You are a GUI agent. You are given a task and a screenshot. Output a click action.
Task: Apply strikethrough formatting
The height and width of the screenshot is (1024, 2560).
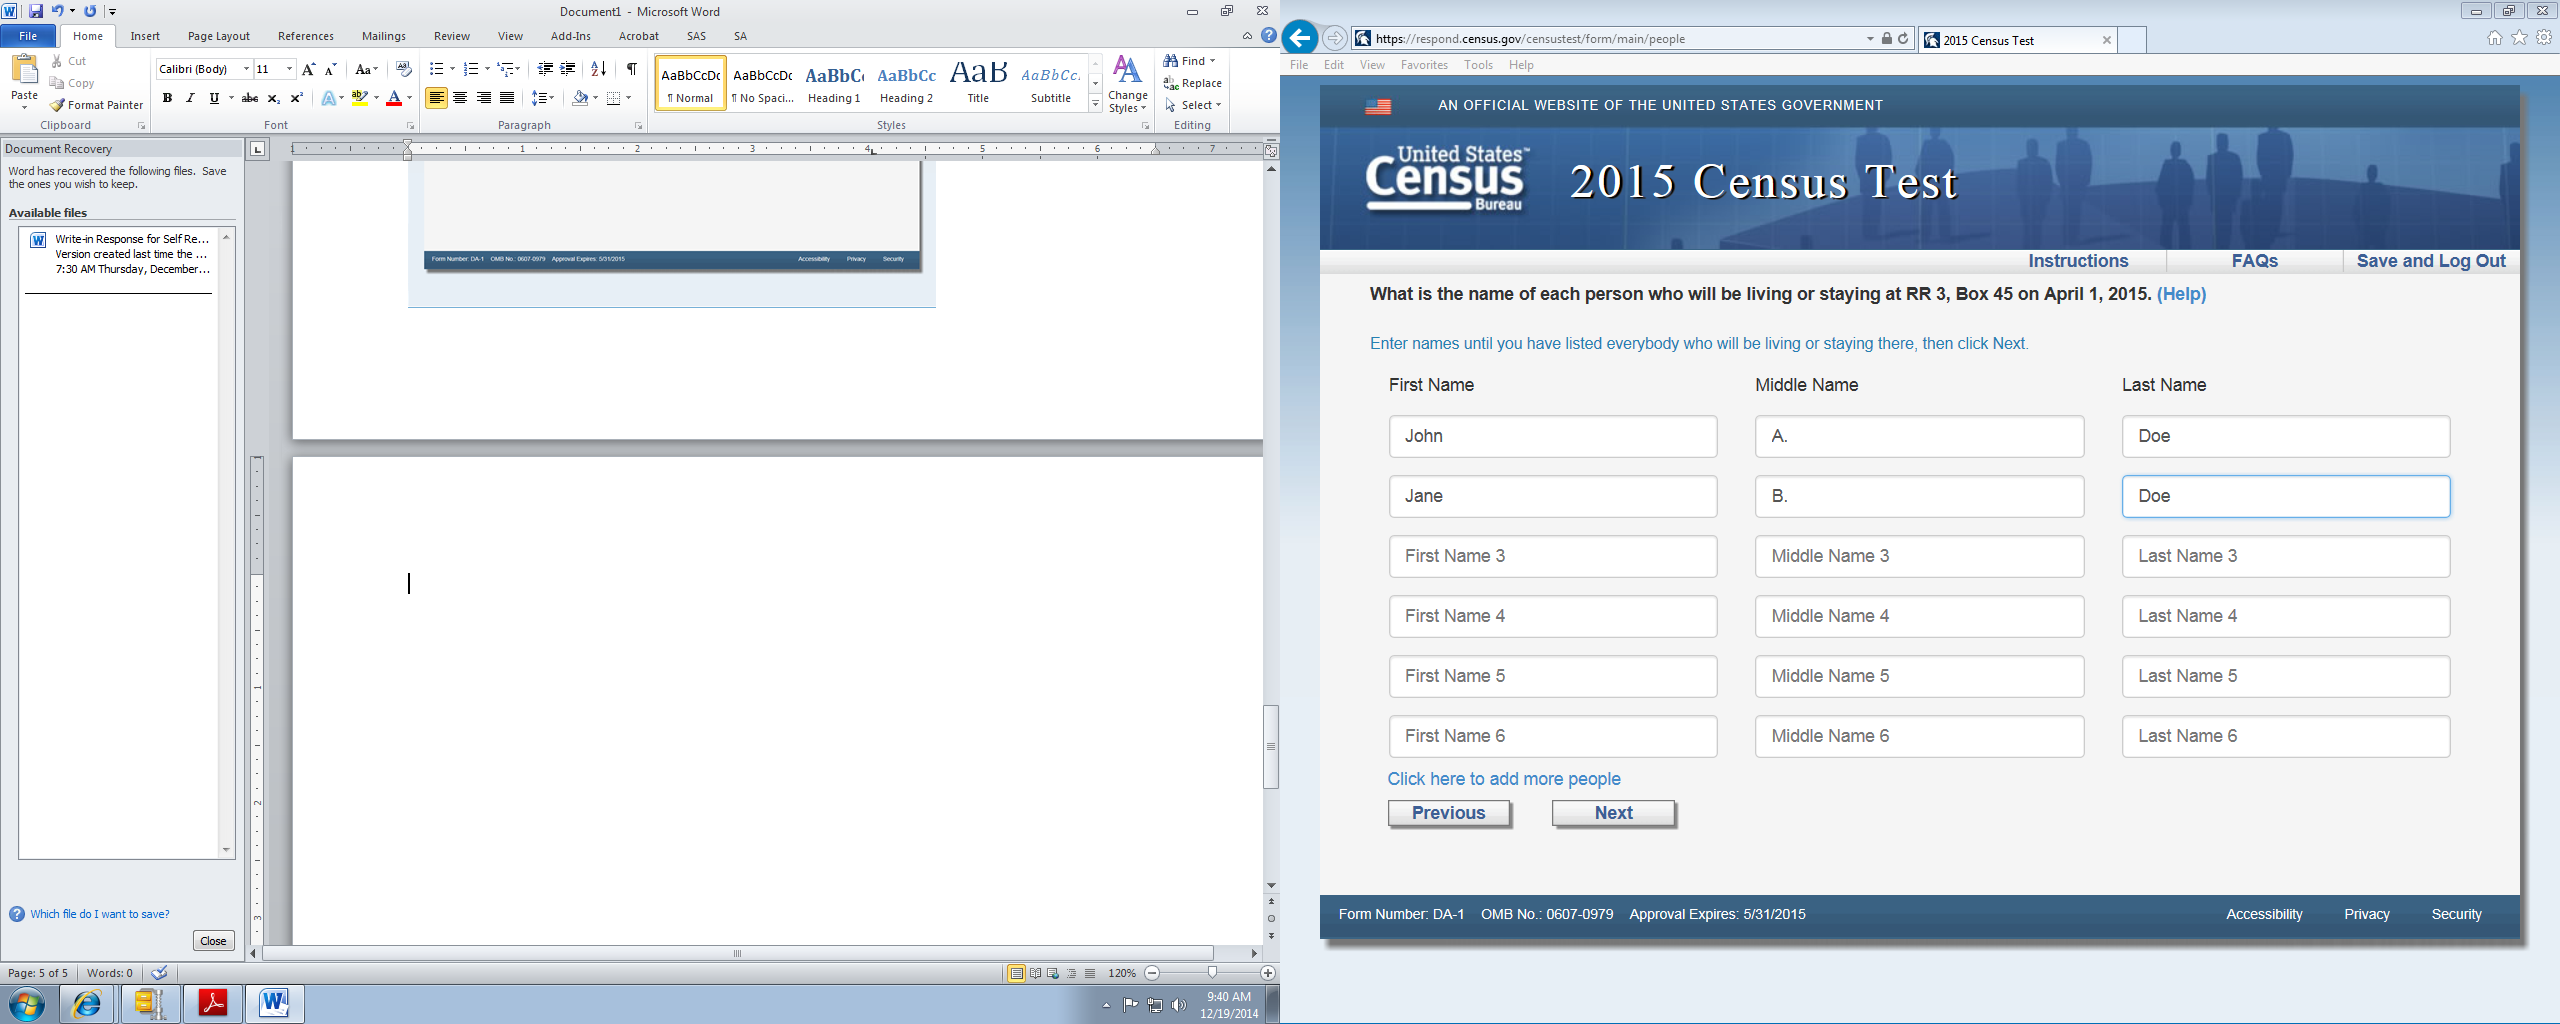[x=250, y=98]
